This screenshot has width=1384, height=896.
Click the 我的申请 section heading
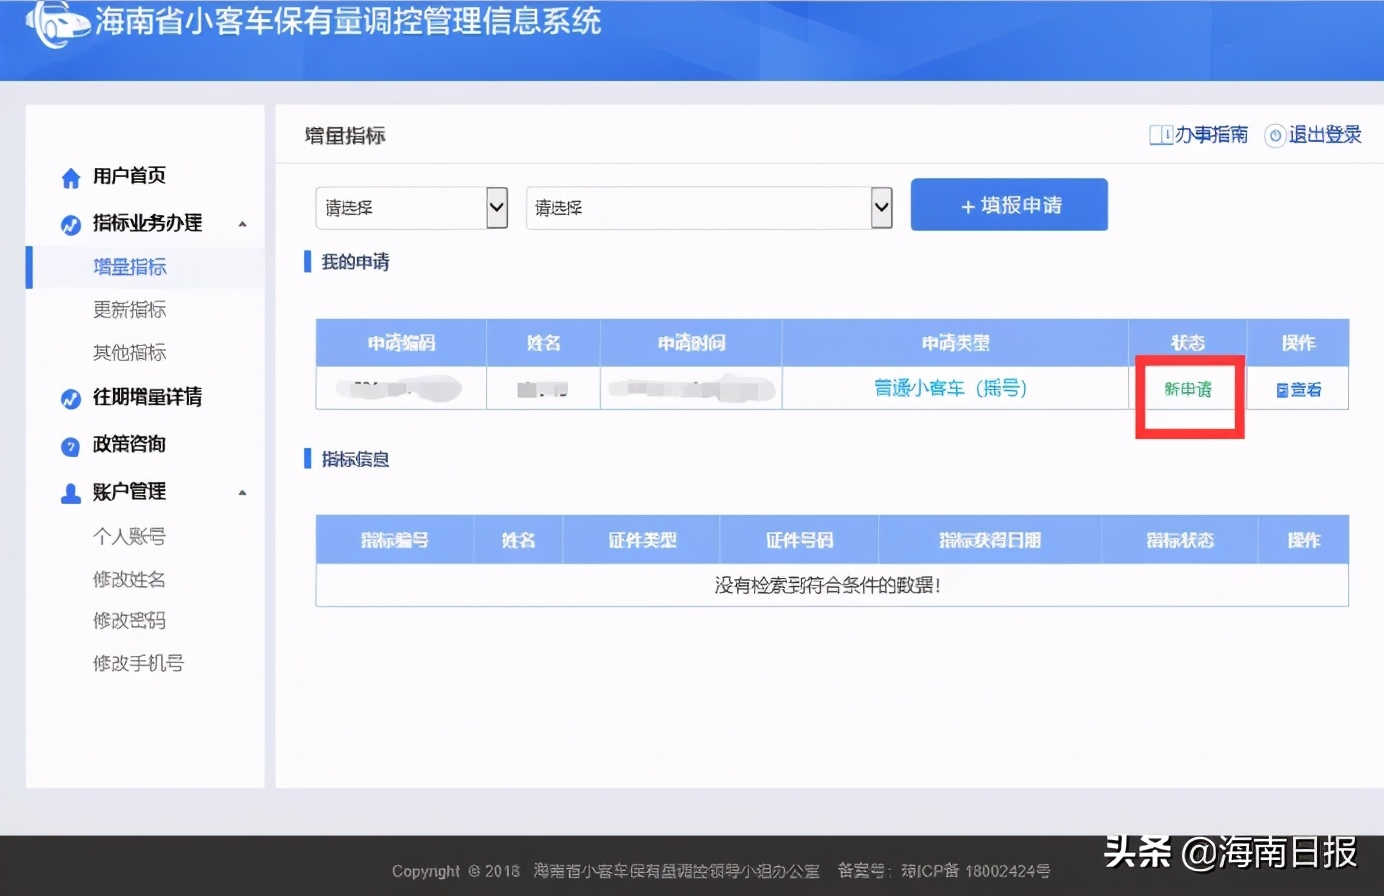[x=355, y=262]
